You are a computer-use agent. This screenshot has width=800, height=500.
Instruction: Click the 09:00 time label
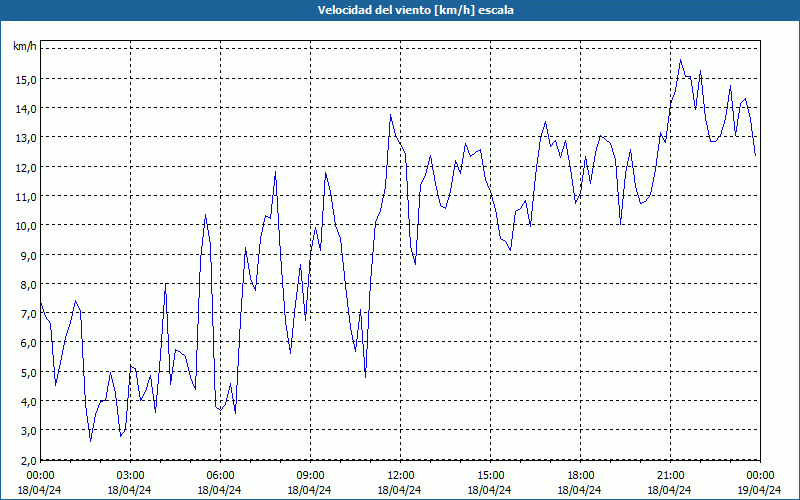click(x=310, y=476)
